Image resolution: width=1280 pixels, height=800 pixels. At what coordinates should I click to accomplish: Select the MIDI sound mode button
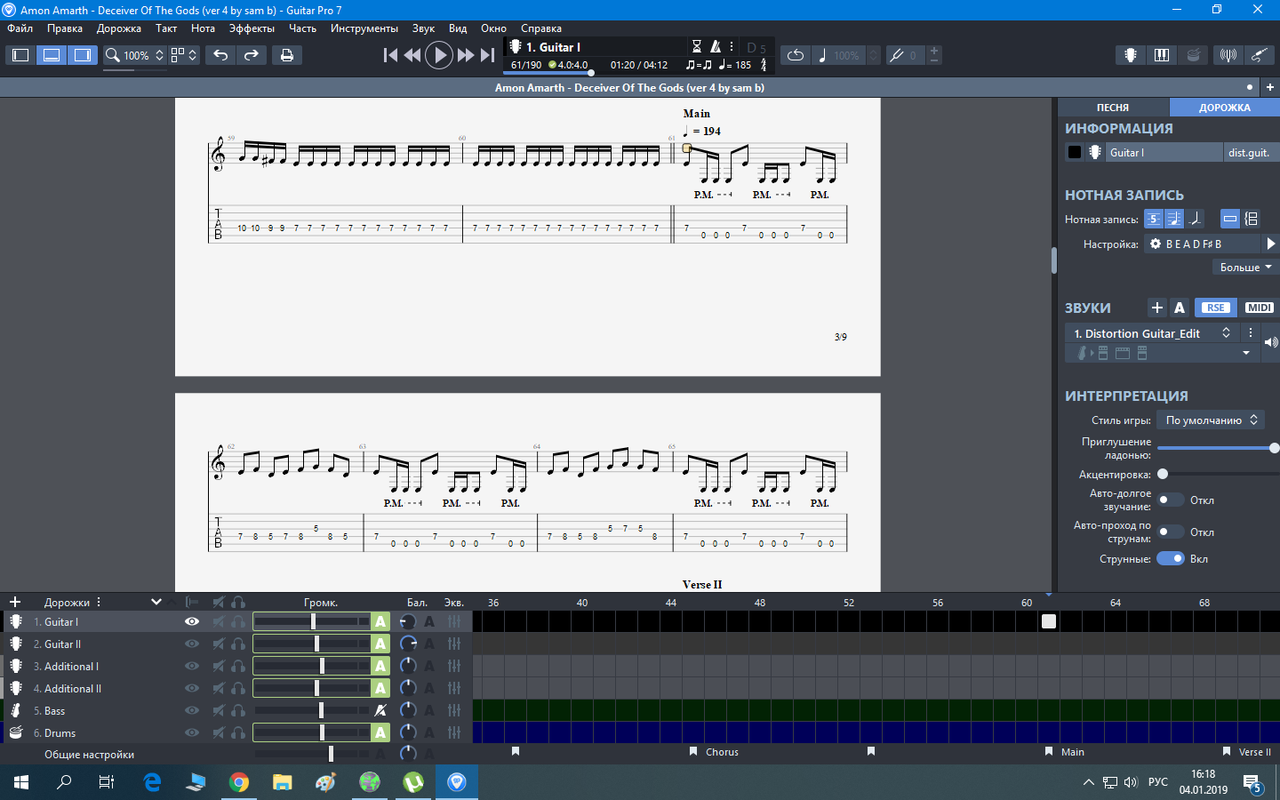coord(1259,308)
